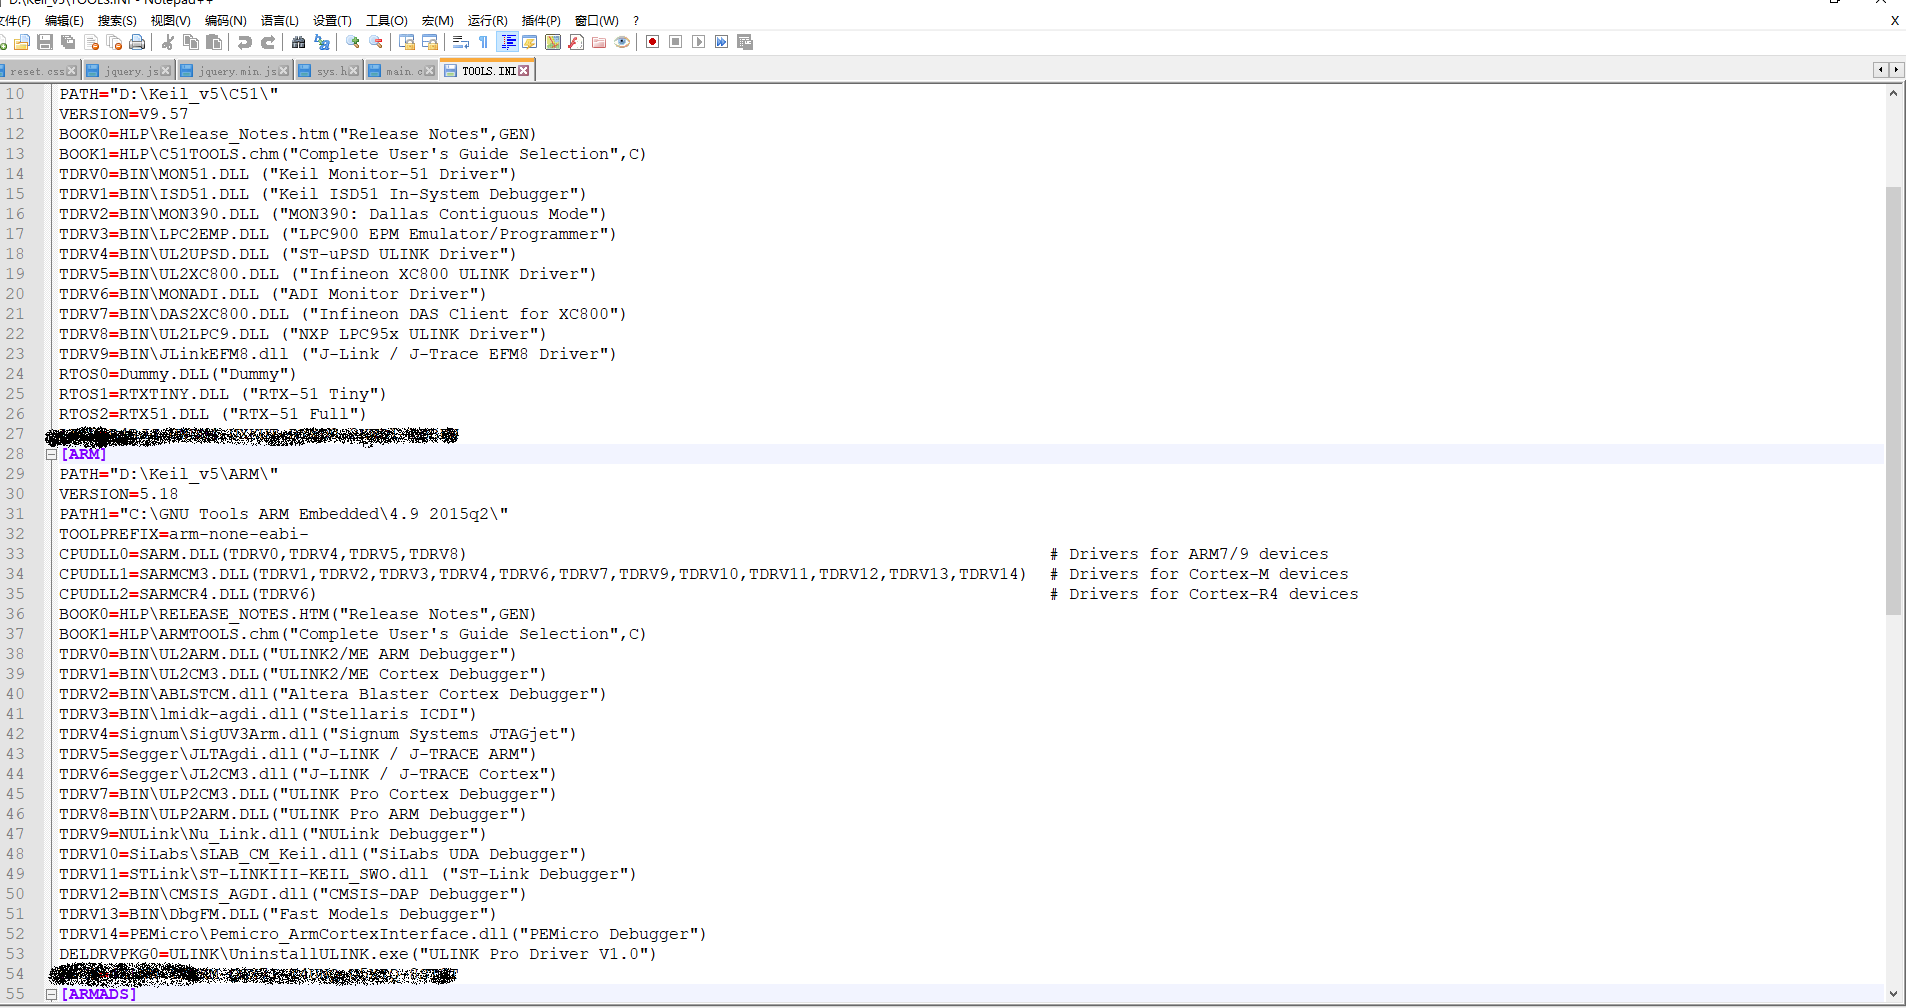Image resolution: width=1906 pixels, height=1008 pixels.
Task: Open Find with the binoculars icon
Action: [299, 42]
